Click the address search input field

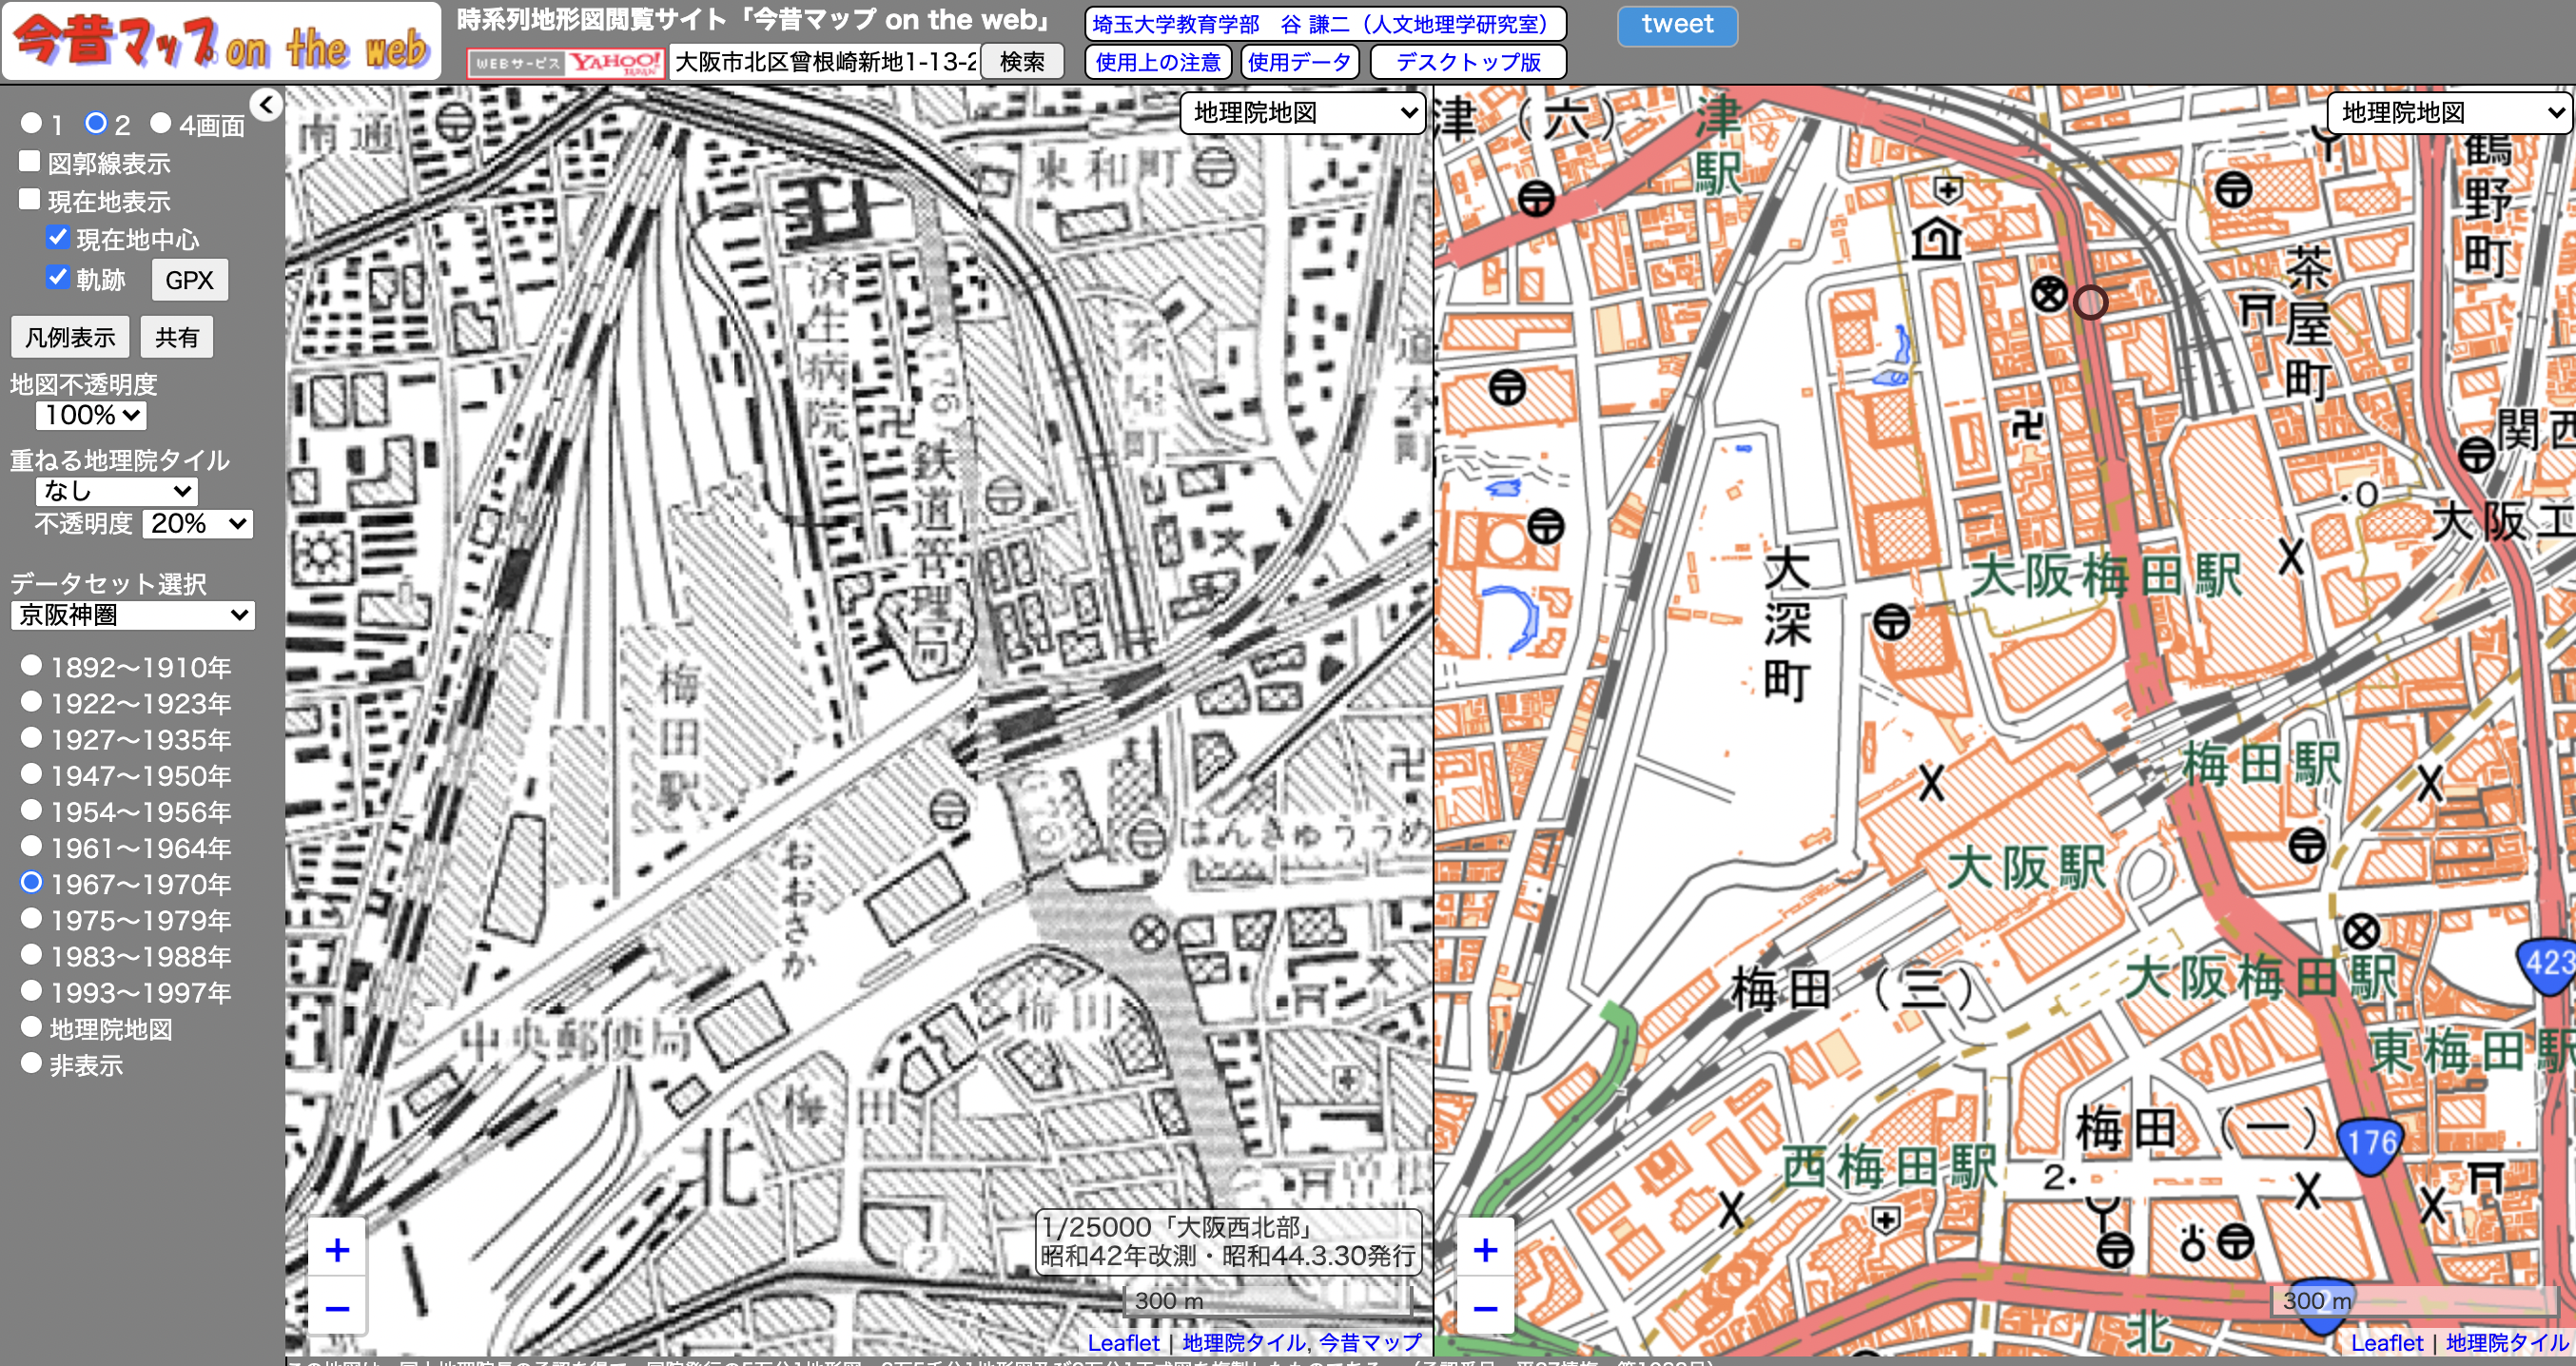coord(826,62)
